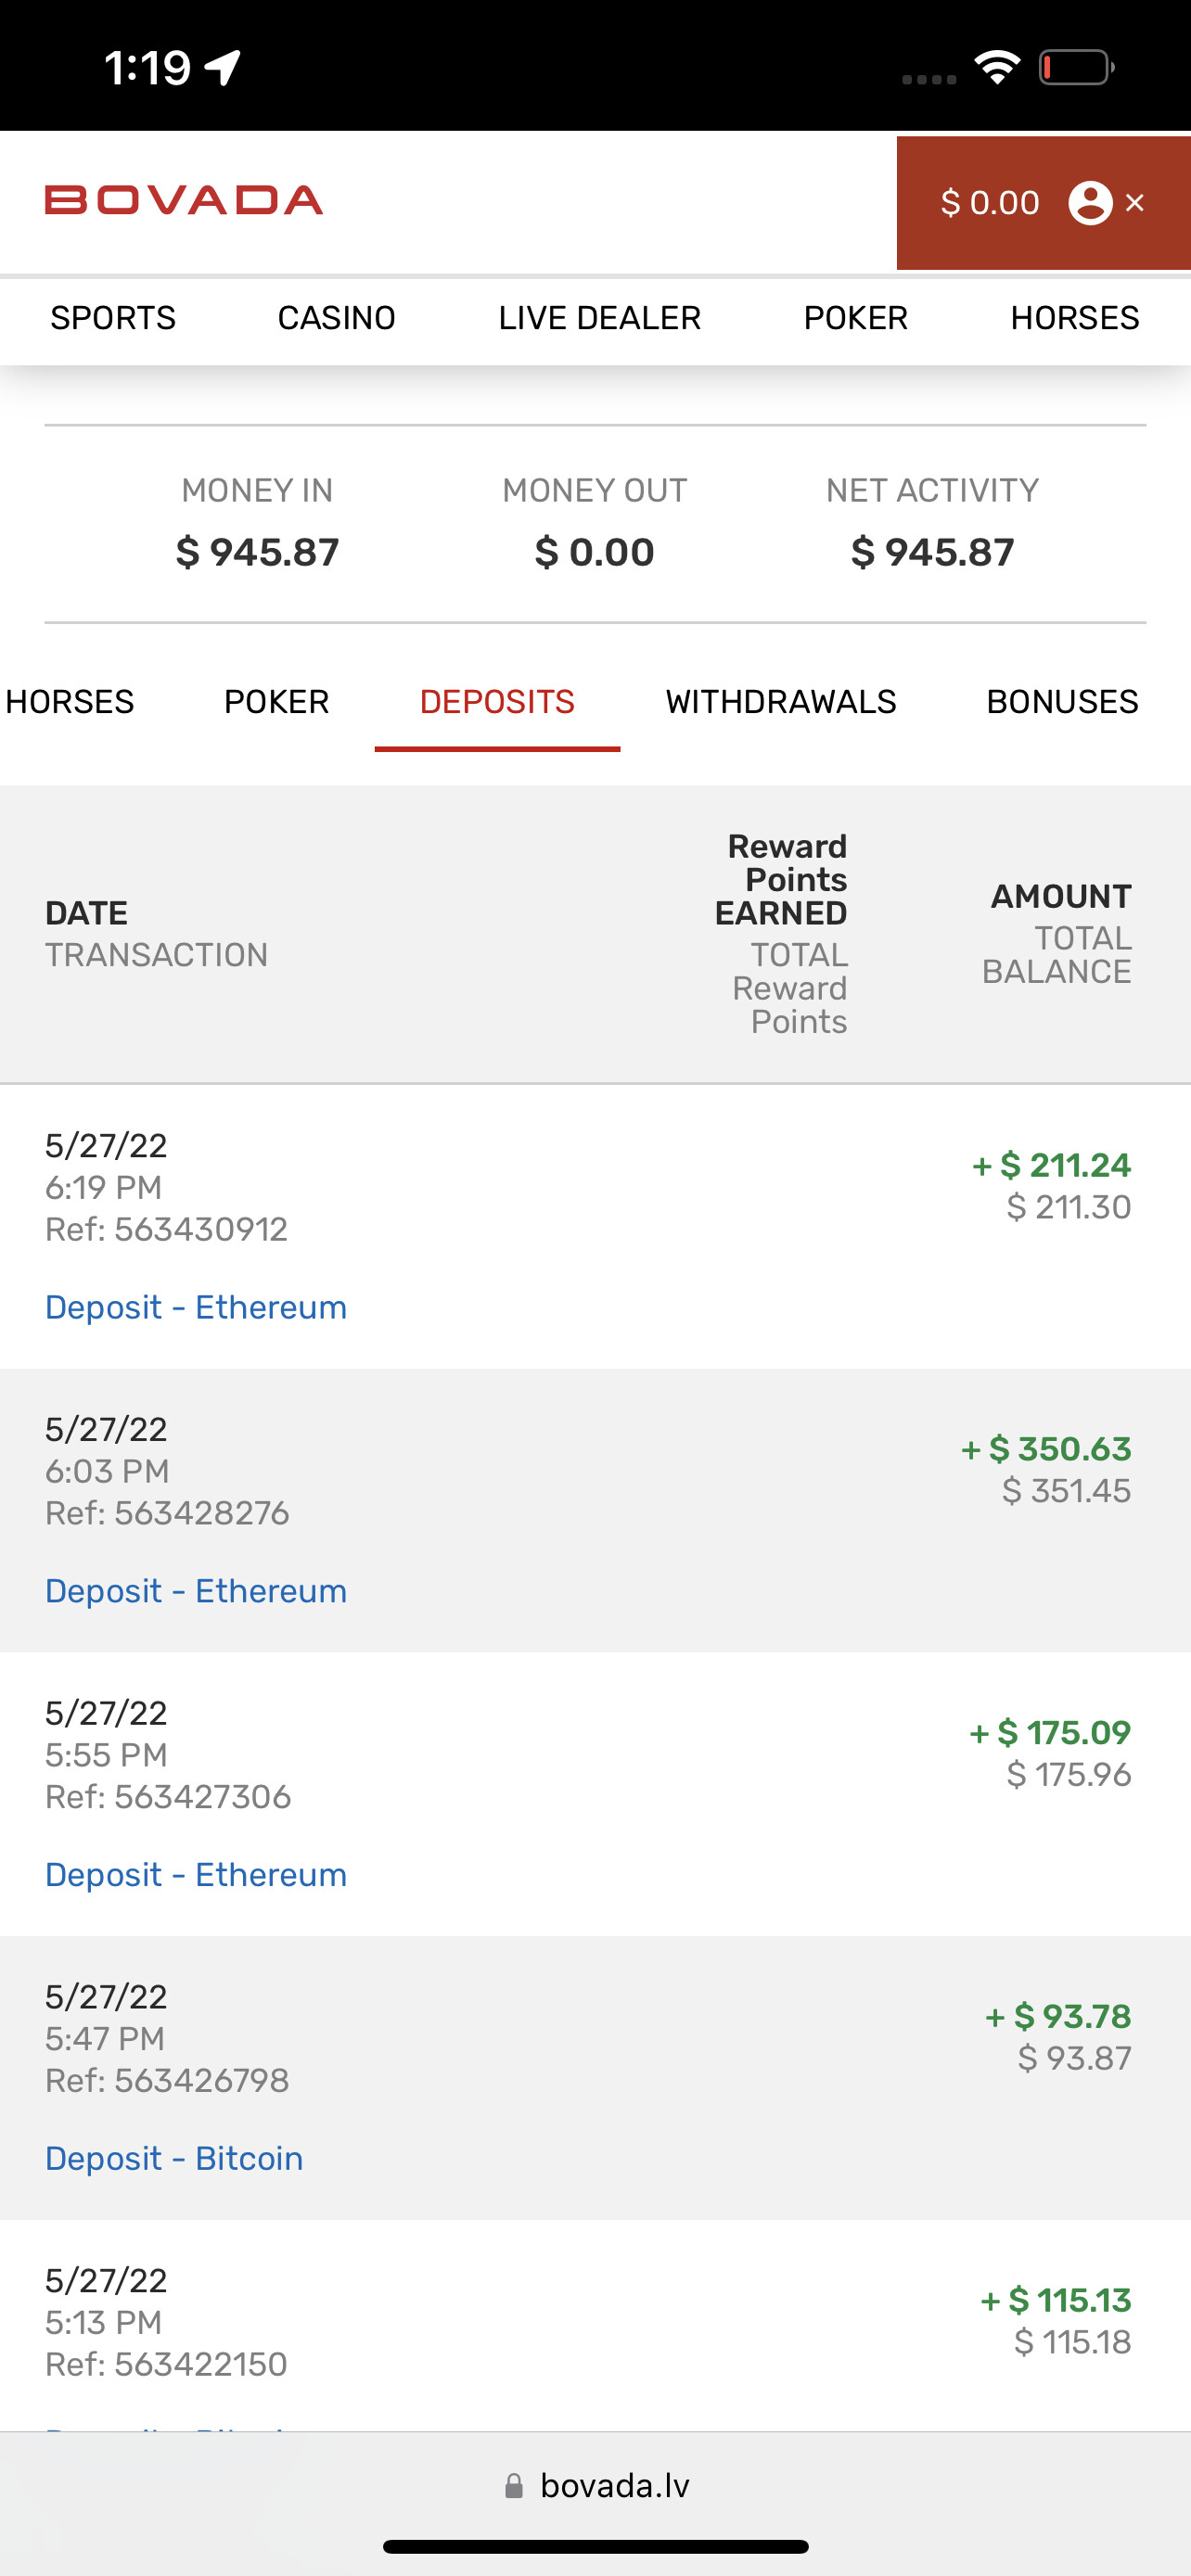Select the Deposits tab
The width and height of the screenshot is (1191, 2576).
click(x=497, y=702)
